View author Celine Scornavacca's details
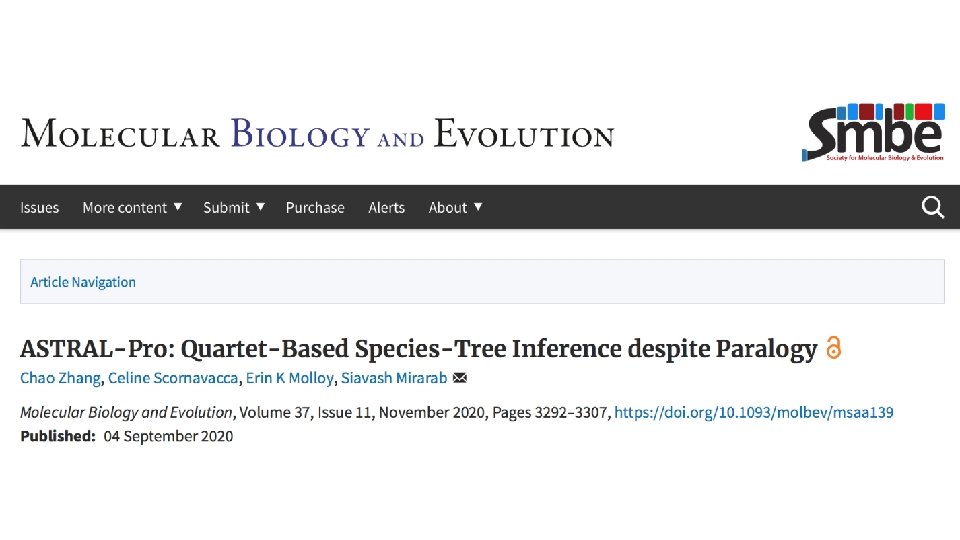960x540 pixels. (x=175, y=378)
